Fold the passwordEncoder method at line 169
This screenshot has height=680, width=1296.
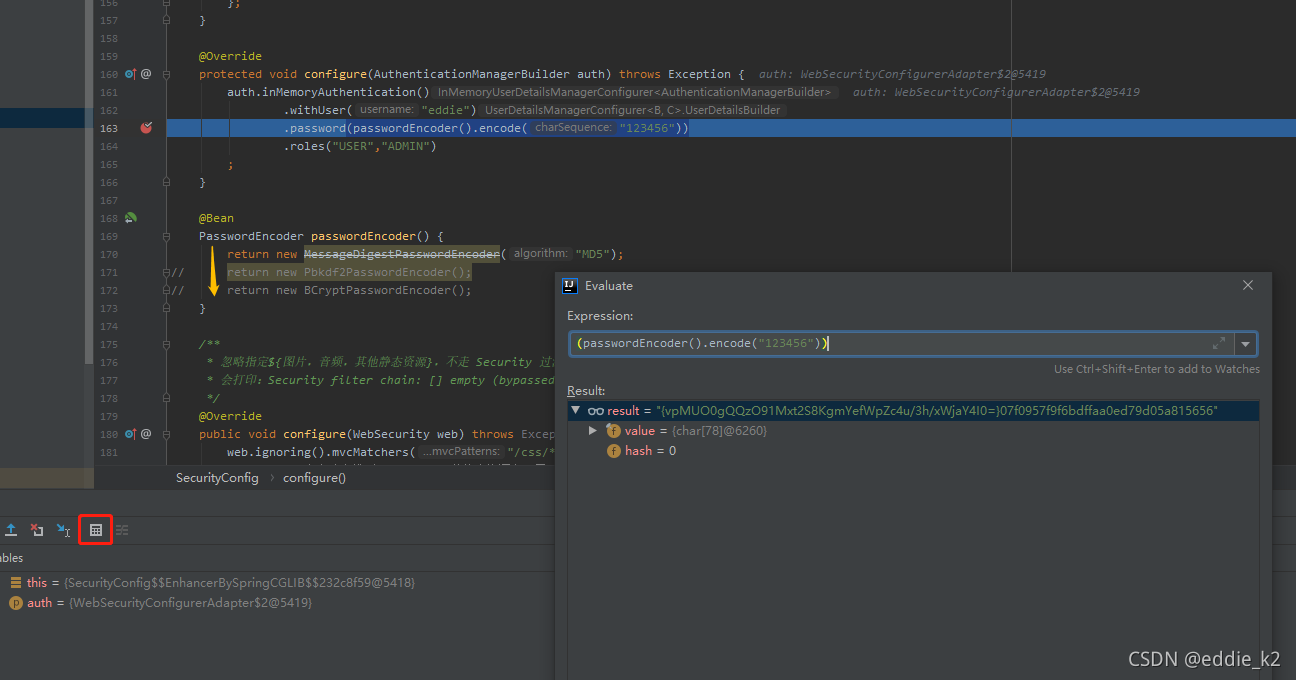(x=168, y=236)
